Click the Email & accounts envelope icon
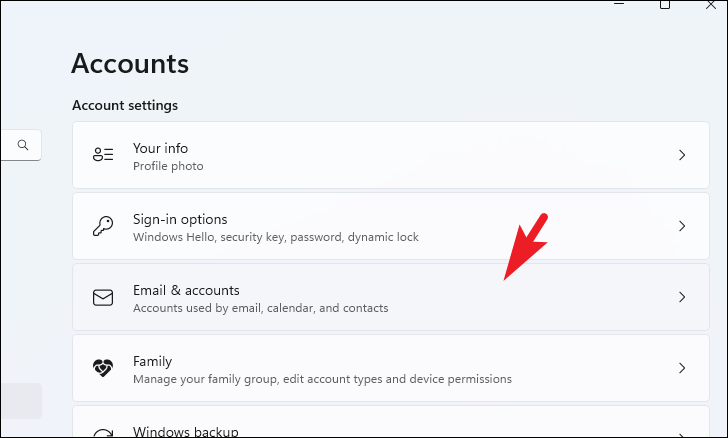This screenshot has height=438, width=728. click(x=103, y=297)
